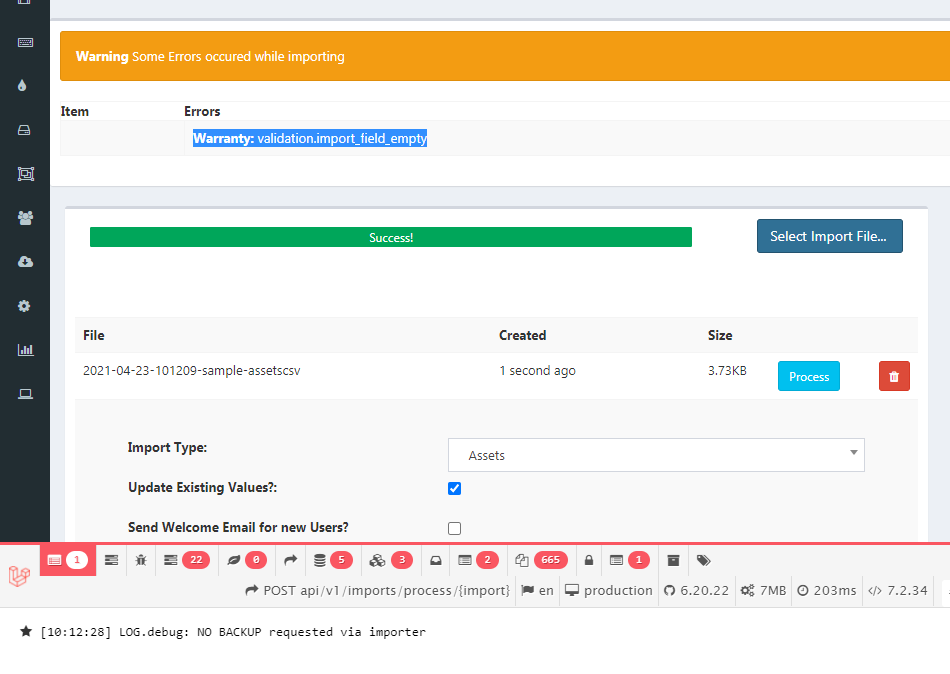Open the tags icon at the debugbar's end
This screenshot has width=950, height=674.
tap(703, 560)
